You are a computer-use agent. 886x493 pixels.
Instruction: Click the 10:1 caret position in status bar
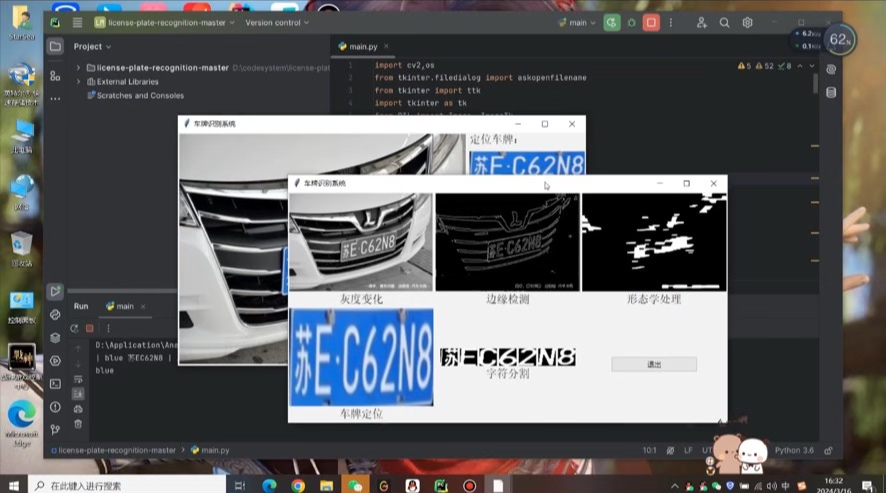[x=649, y=451]
